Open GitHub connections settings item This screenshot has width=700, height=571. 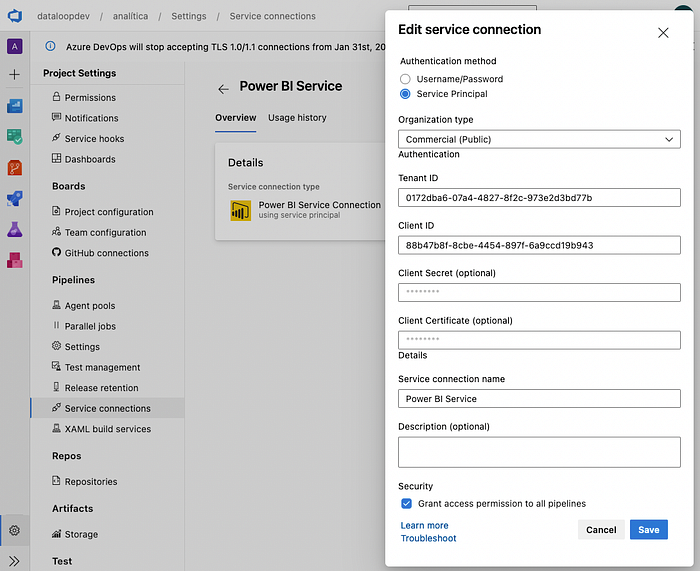pos(106,253)
